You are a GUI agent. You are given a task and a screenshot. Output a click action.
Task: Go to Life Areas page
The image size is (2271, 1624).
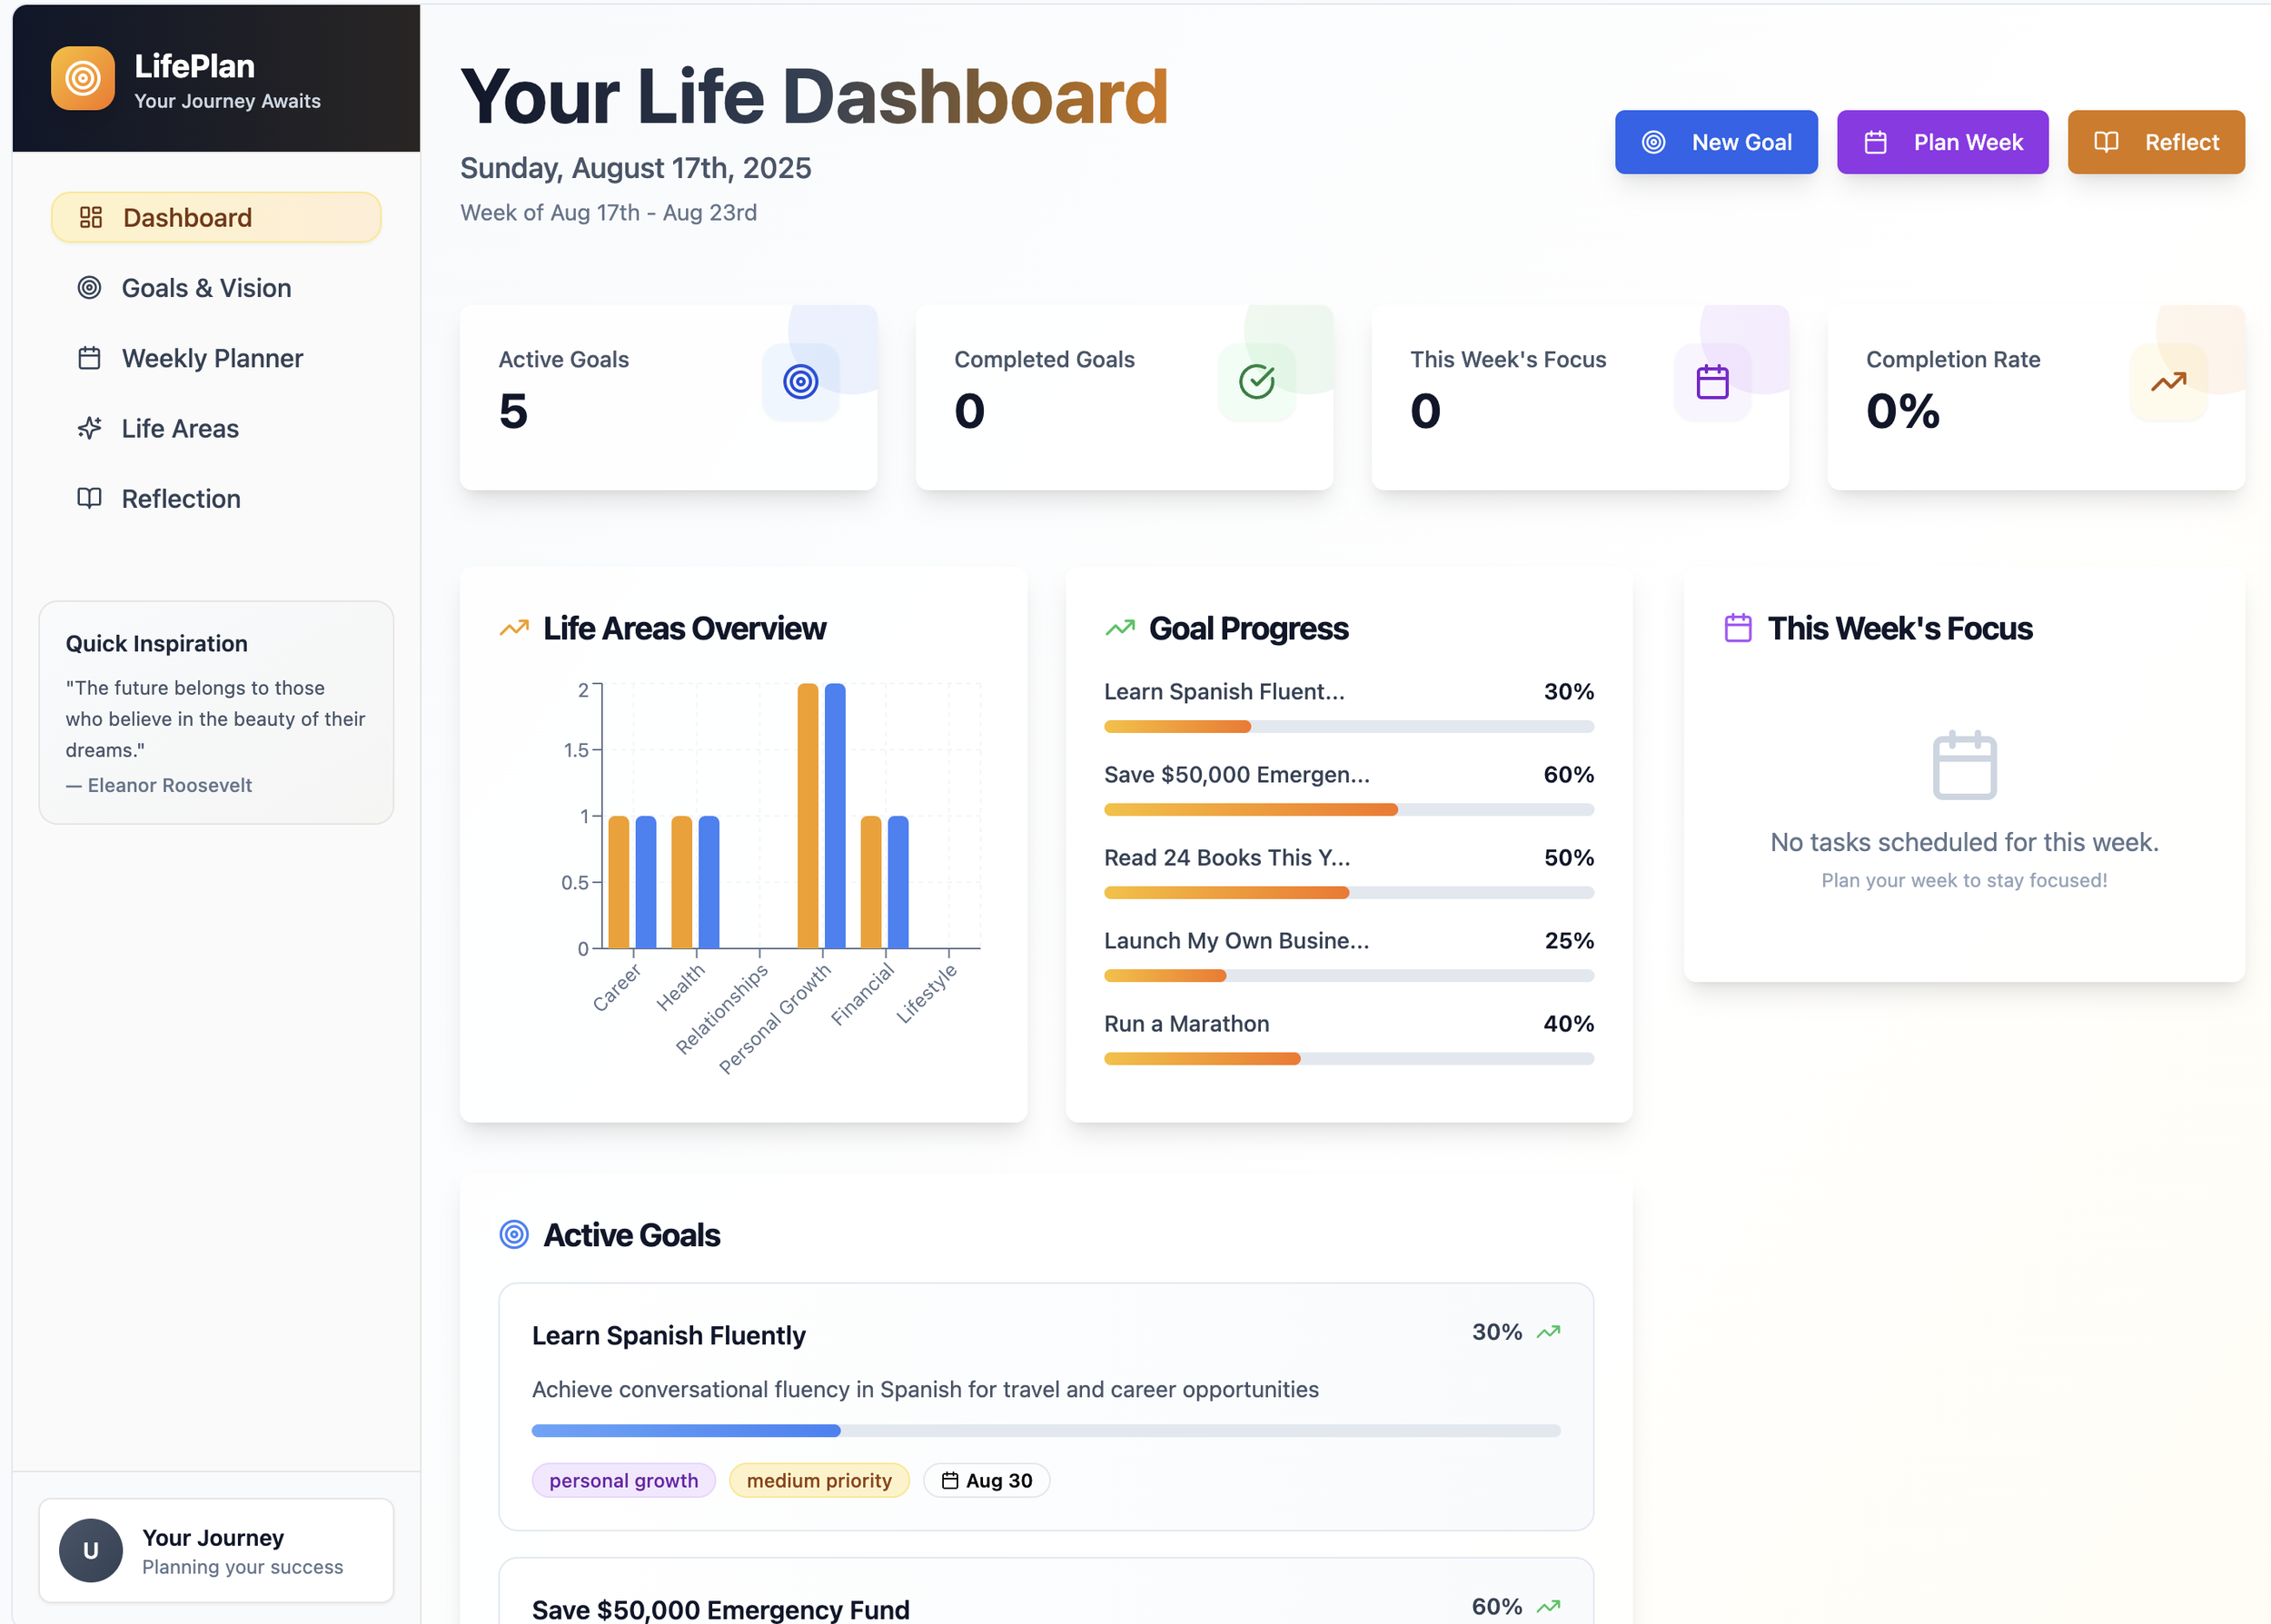216,428
